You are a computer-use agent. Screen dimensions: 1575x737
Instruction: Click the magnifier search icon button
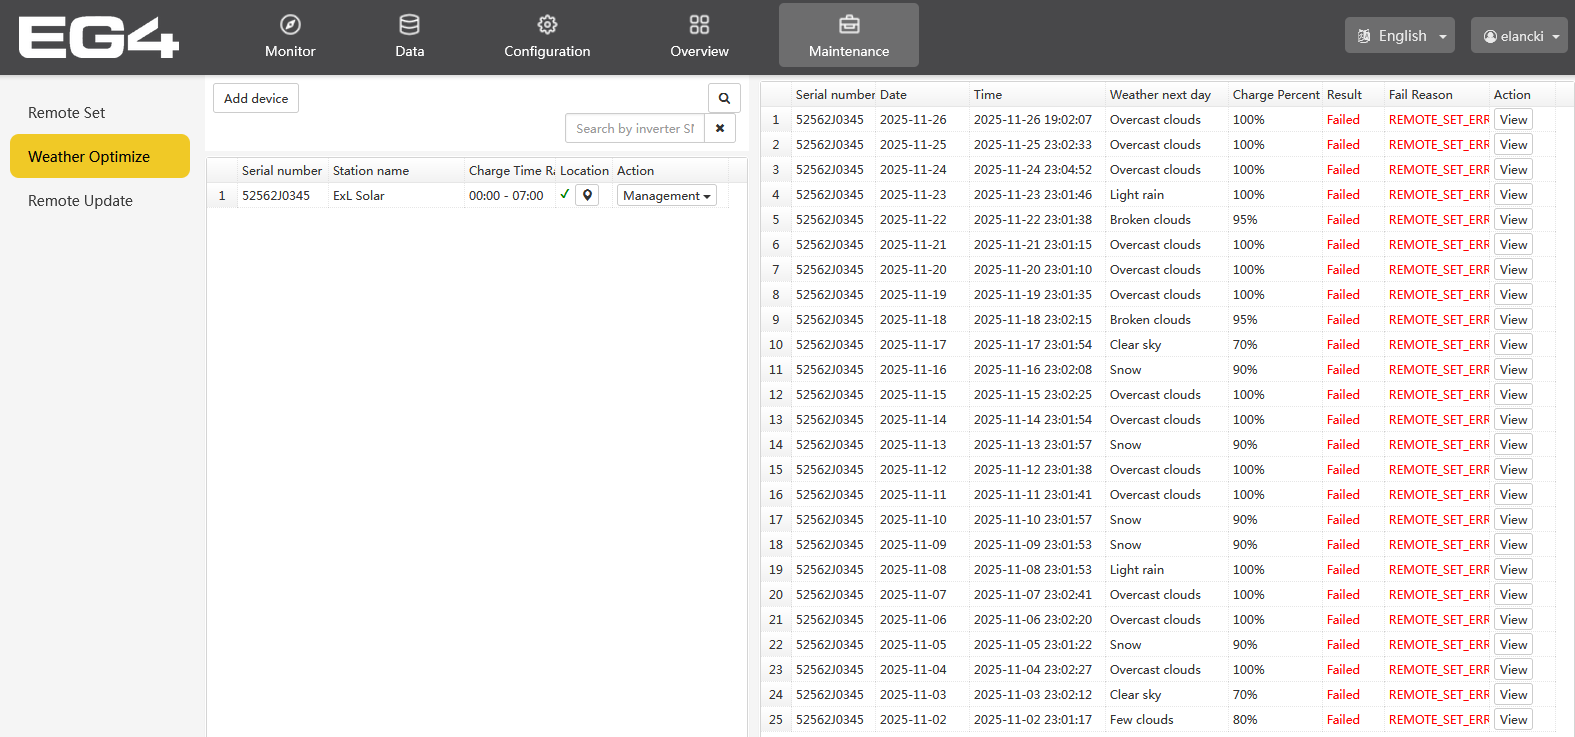tap(724, 98)
